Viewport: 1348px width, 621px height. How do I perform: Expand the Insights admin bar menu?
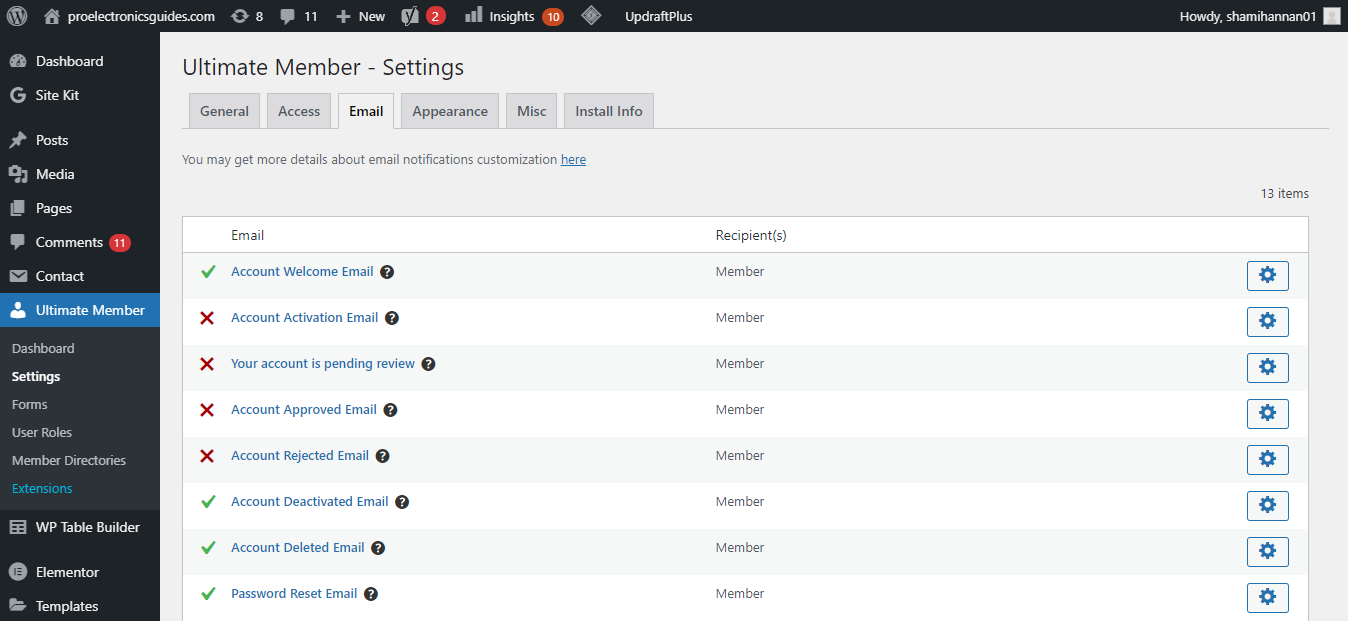coord(500,16)
